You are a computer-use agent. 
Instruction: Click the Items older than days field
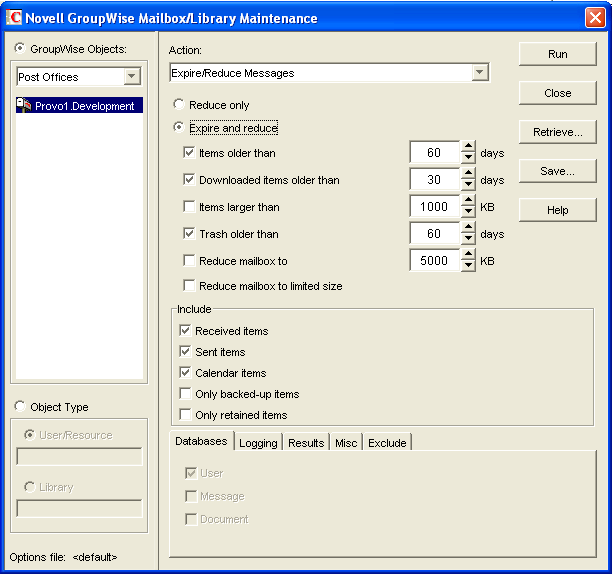point(435,152)
